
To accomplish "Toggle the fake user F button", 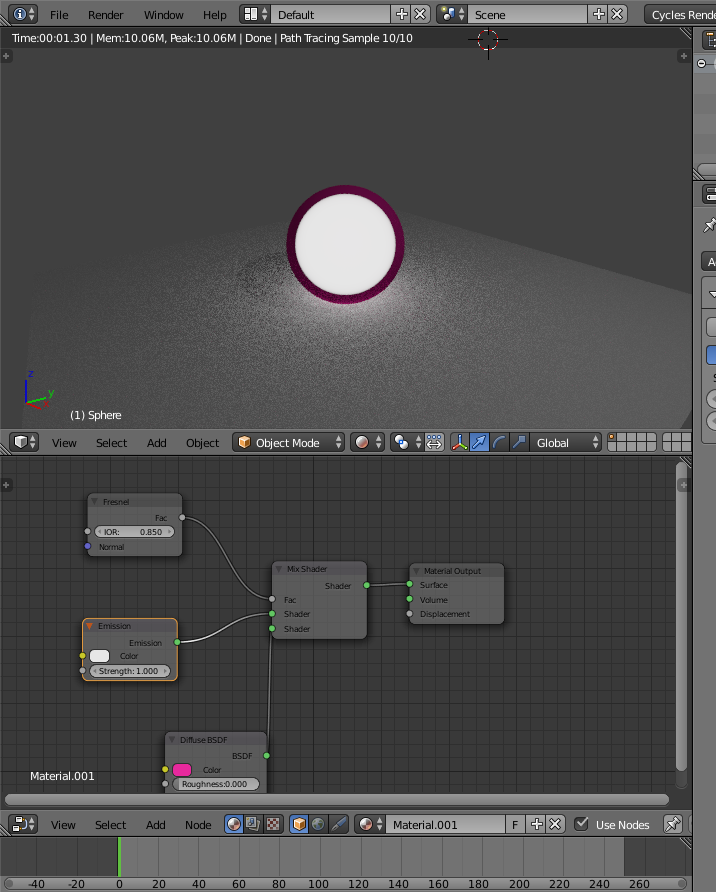I will (515, 825).
